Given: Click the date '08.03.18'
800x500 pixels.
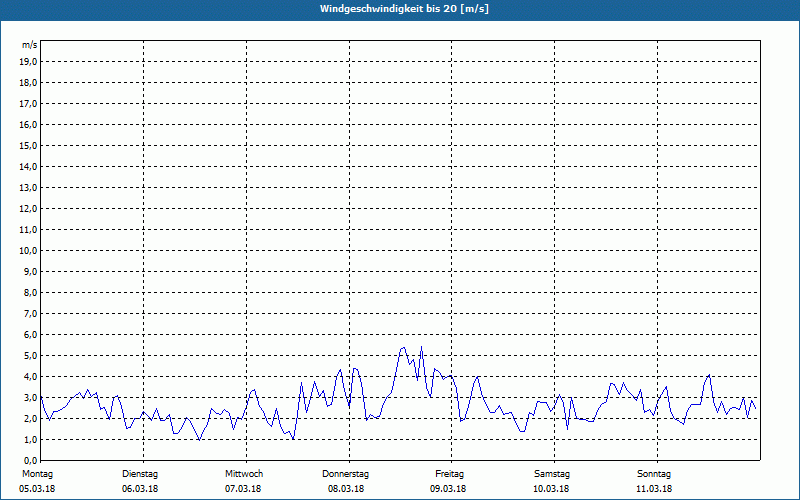Looking at the screenshot, I should click(x=346, y=489).
